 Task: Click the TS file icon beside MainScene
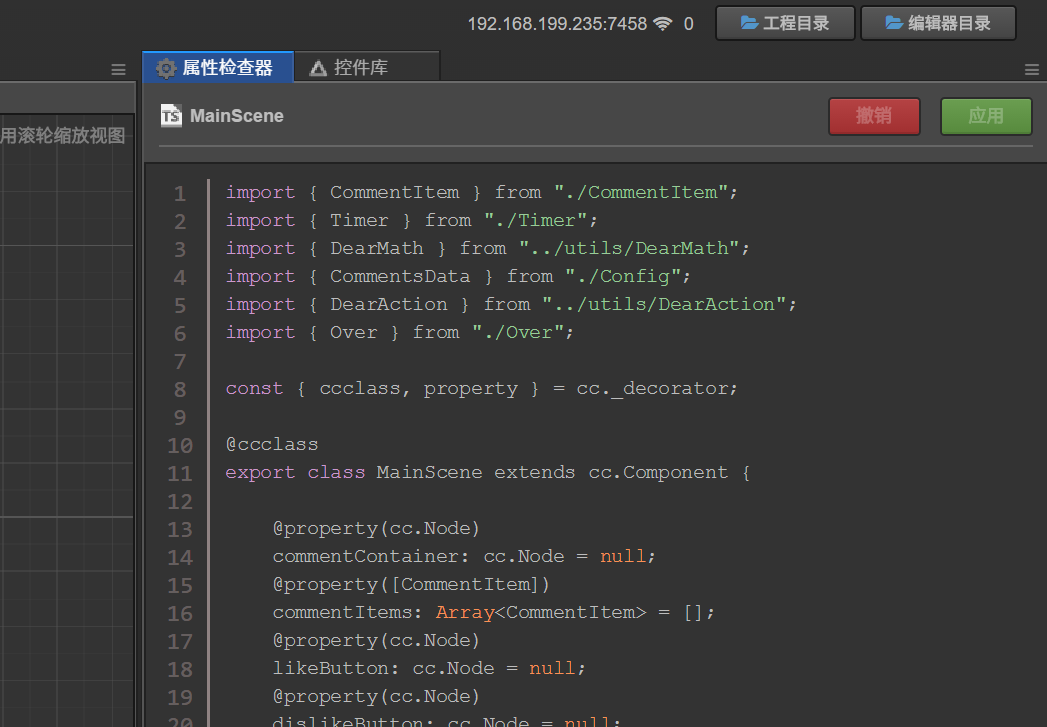[171, 115]
